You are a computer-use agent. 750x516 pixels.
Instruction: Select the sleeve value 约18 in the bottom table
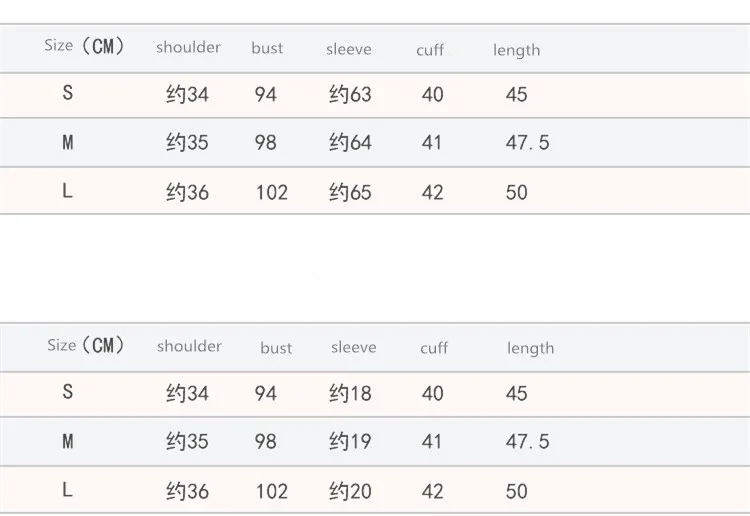350,394
